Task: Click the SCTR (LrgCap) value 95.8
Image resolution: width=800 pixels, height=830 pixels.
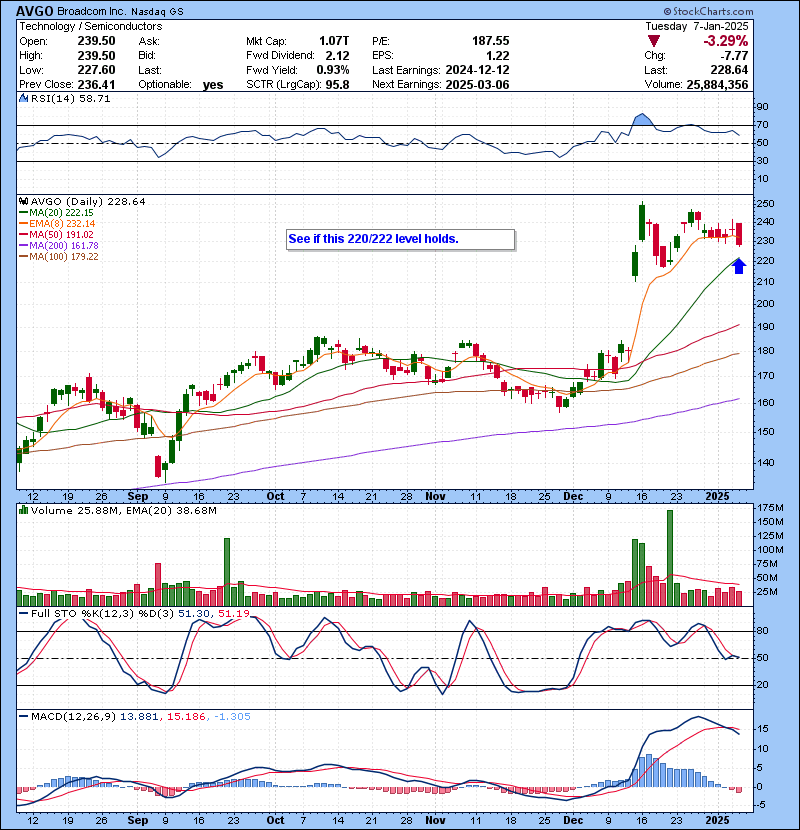Action: (337, 84)
